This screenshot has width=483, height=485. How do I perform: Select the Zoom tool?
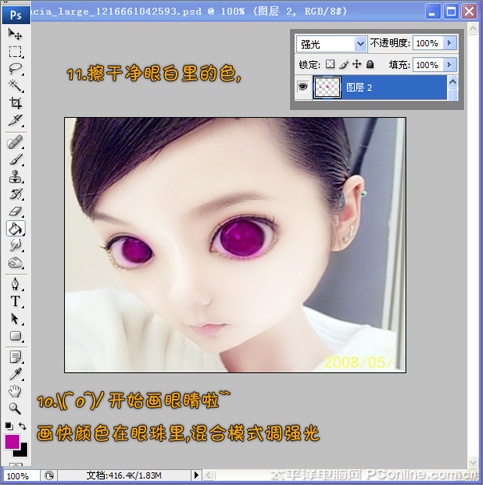click(x=15, y=408)
